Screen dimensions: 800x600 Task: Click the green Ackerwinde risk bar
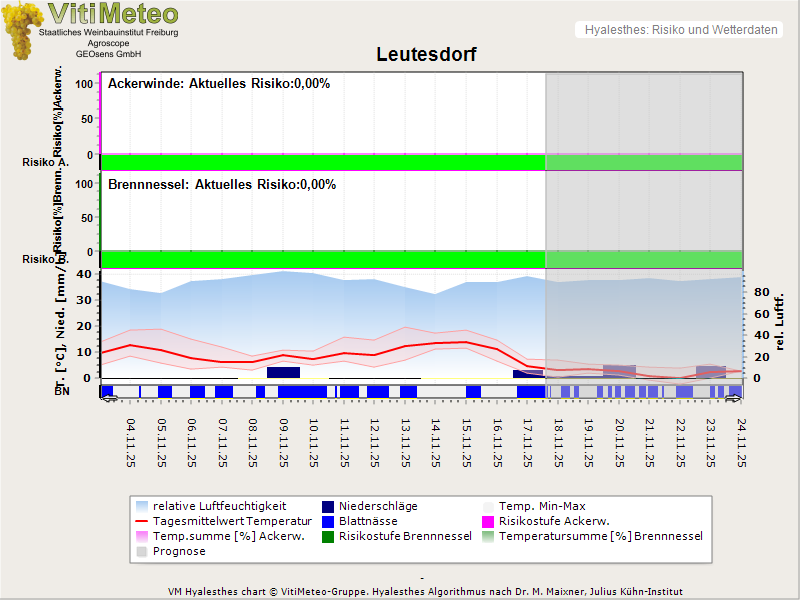pos(322,162)
